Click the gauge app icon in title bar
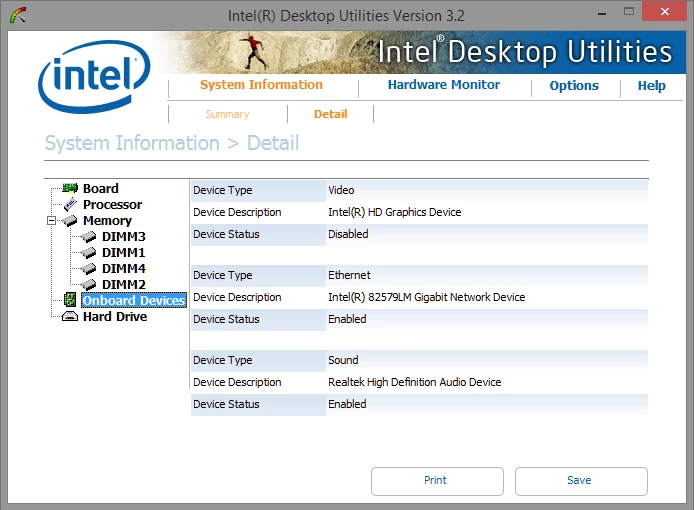 (18, 15)
